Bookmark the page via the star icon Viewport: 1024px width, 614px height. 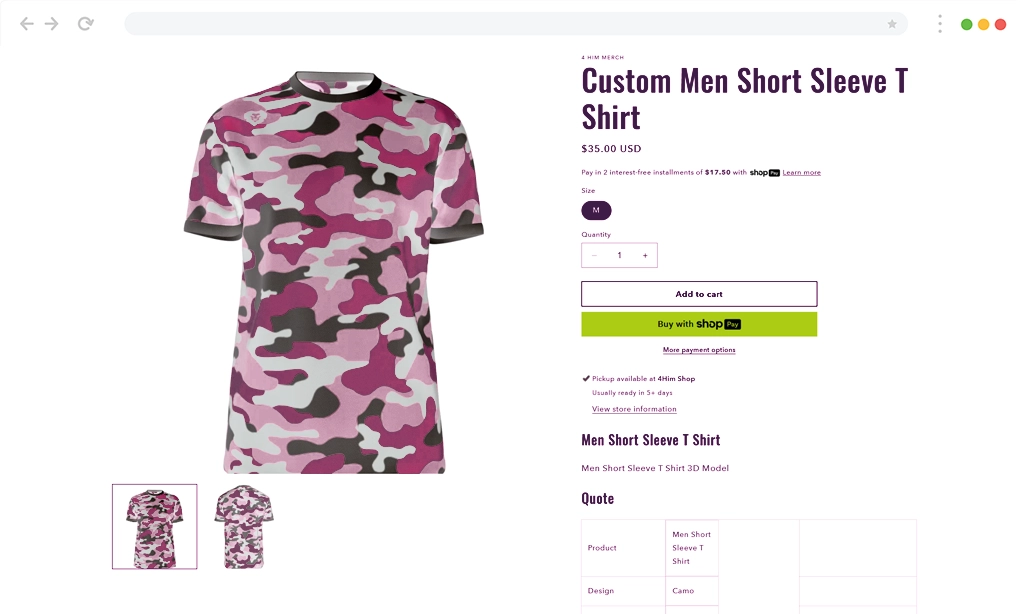891,23
